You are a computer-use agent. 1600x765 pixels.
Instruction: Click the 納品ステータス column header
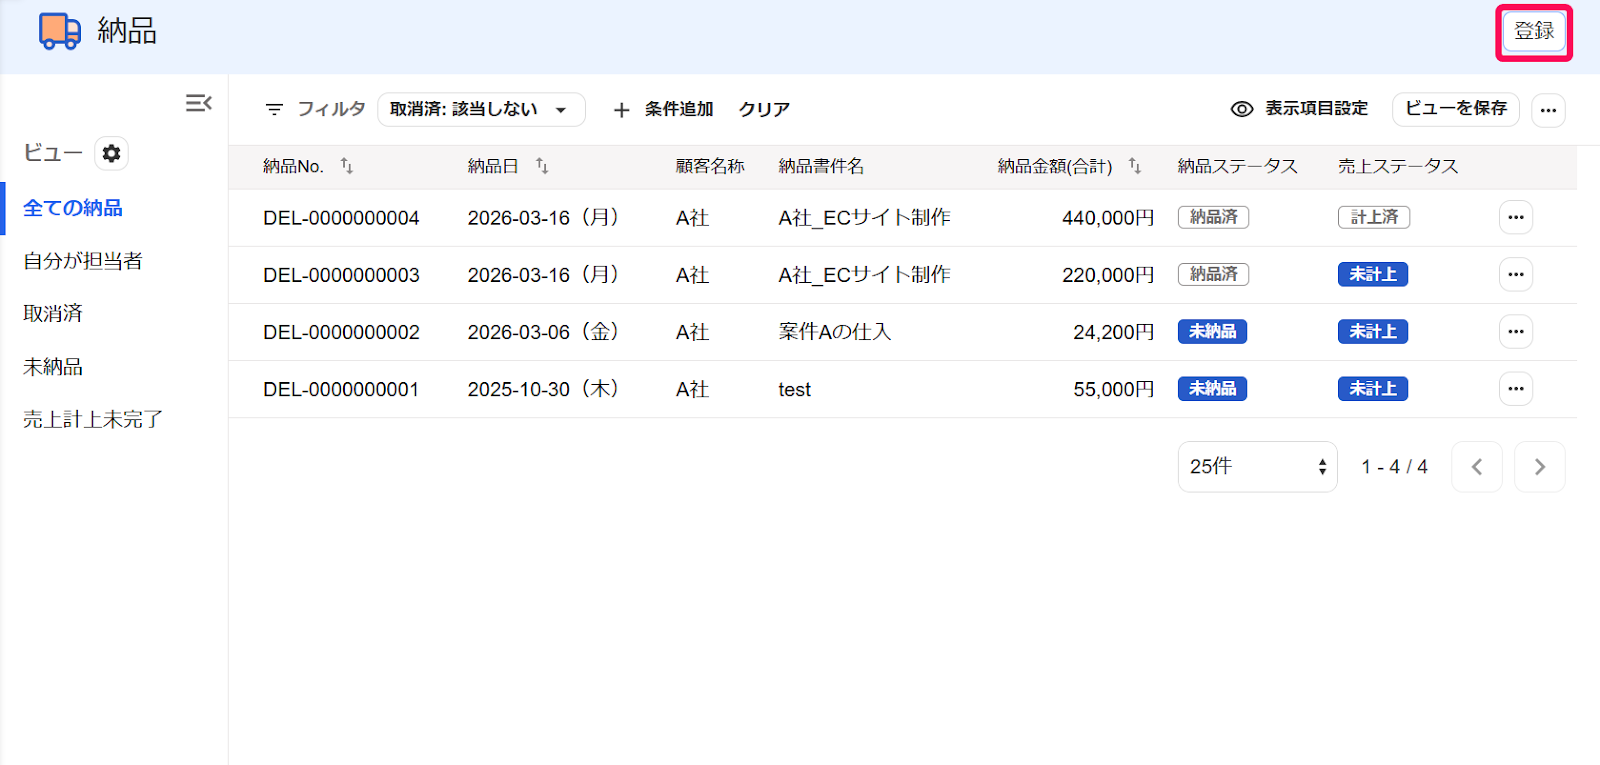(1238, 166)
